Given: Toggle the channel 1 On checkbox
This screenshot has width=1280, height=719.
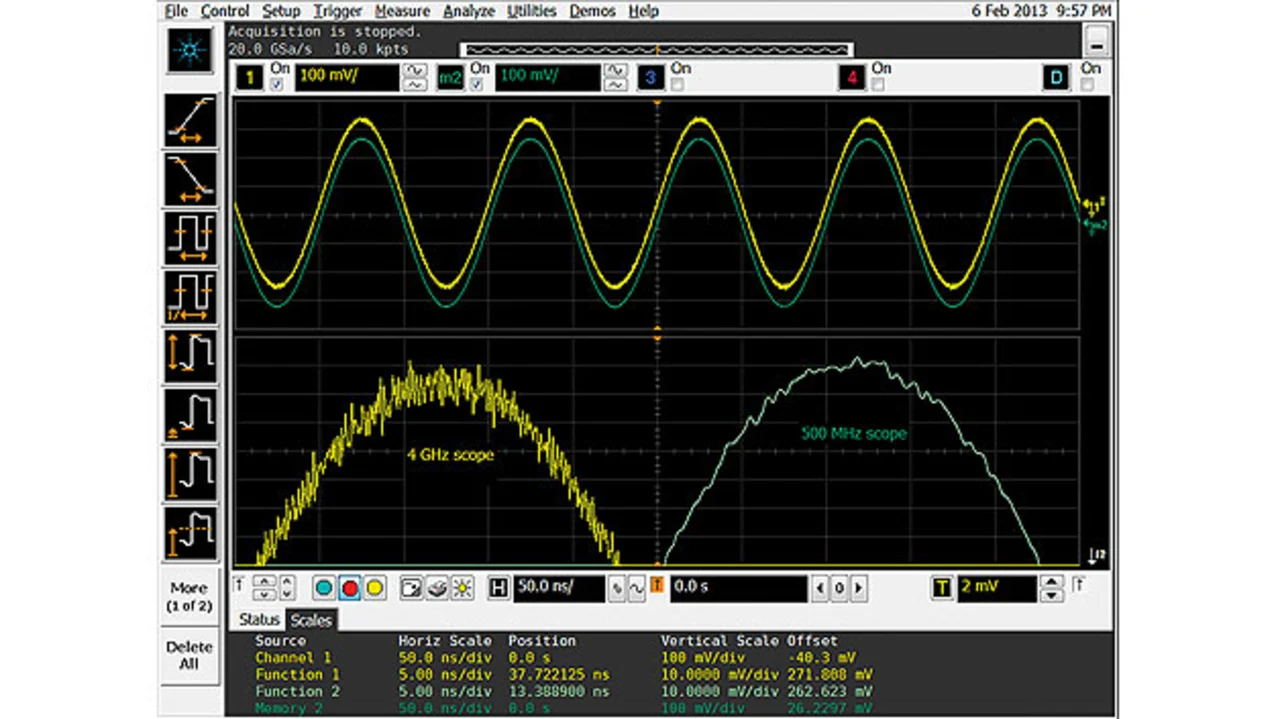Looking at the screenshot, I should 277,85.
